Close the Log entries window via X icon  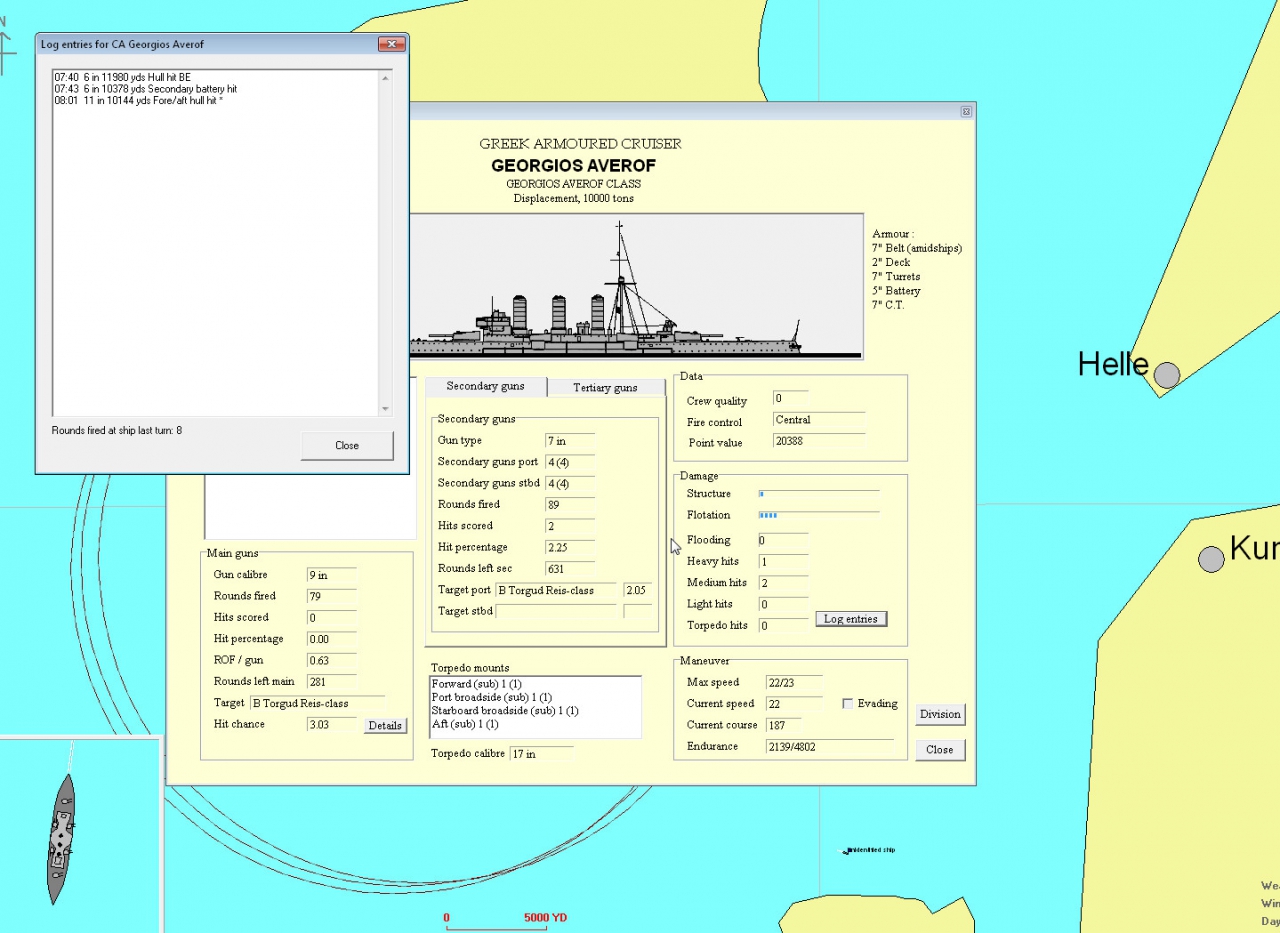coord(392,44)
